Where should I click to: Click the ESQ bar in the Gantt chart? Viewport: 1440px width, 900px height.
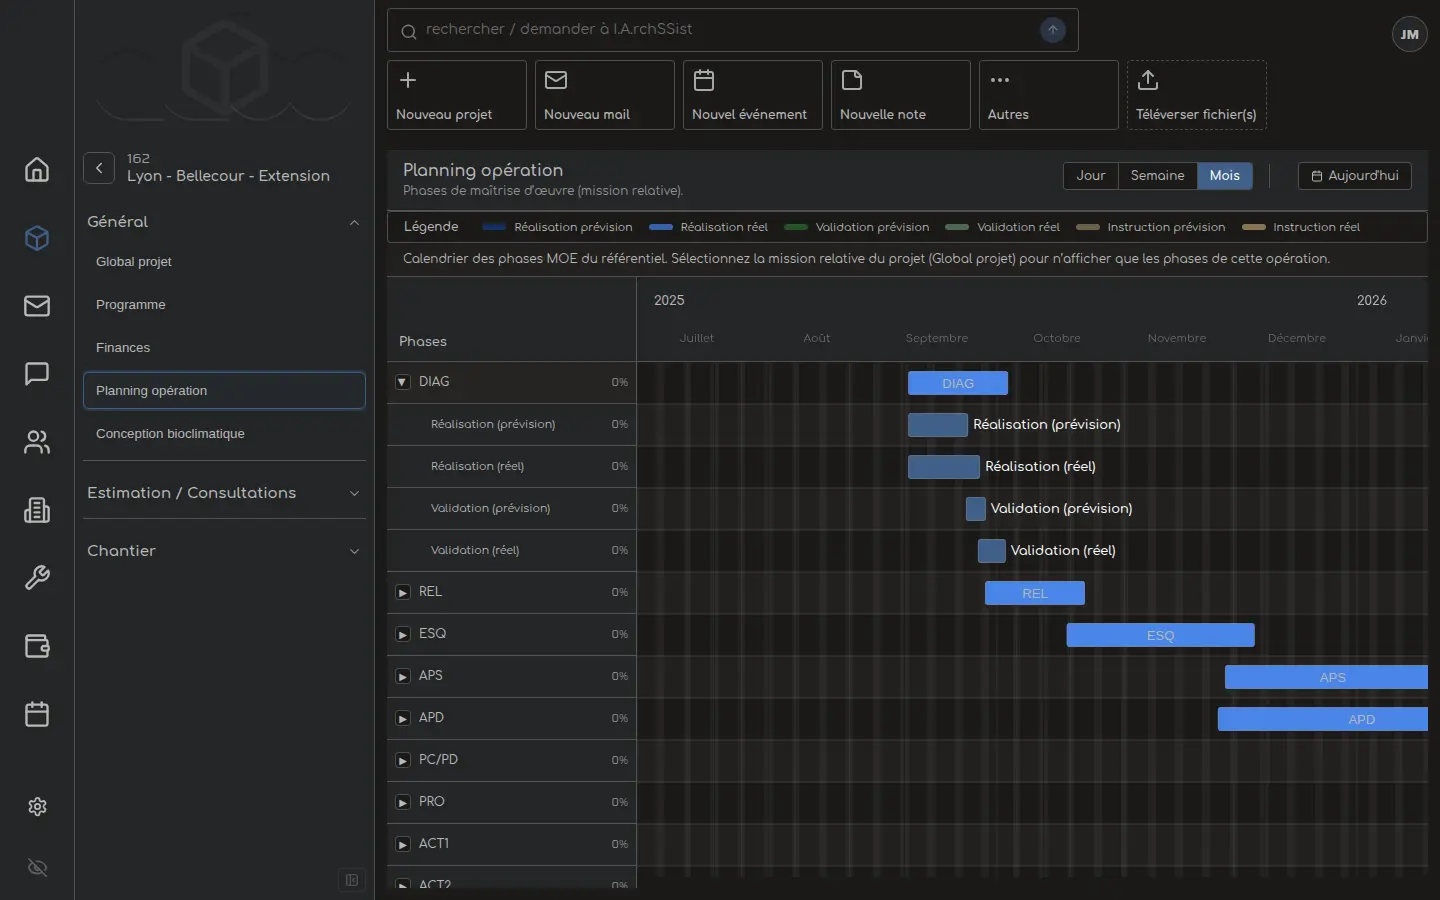[1160, 635]
